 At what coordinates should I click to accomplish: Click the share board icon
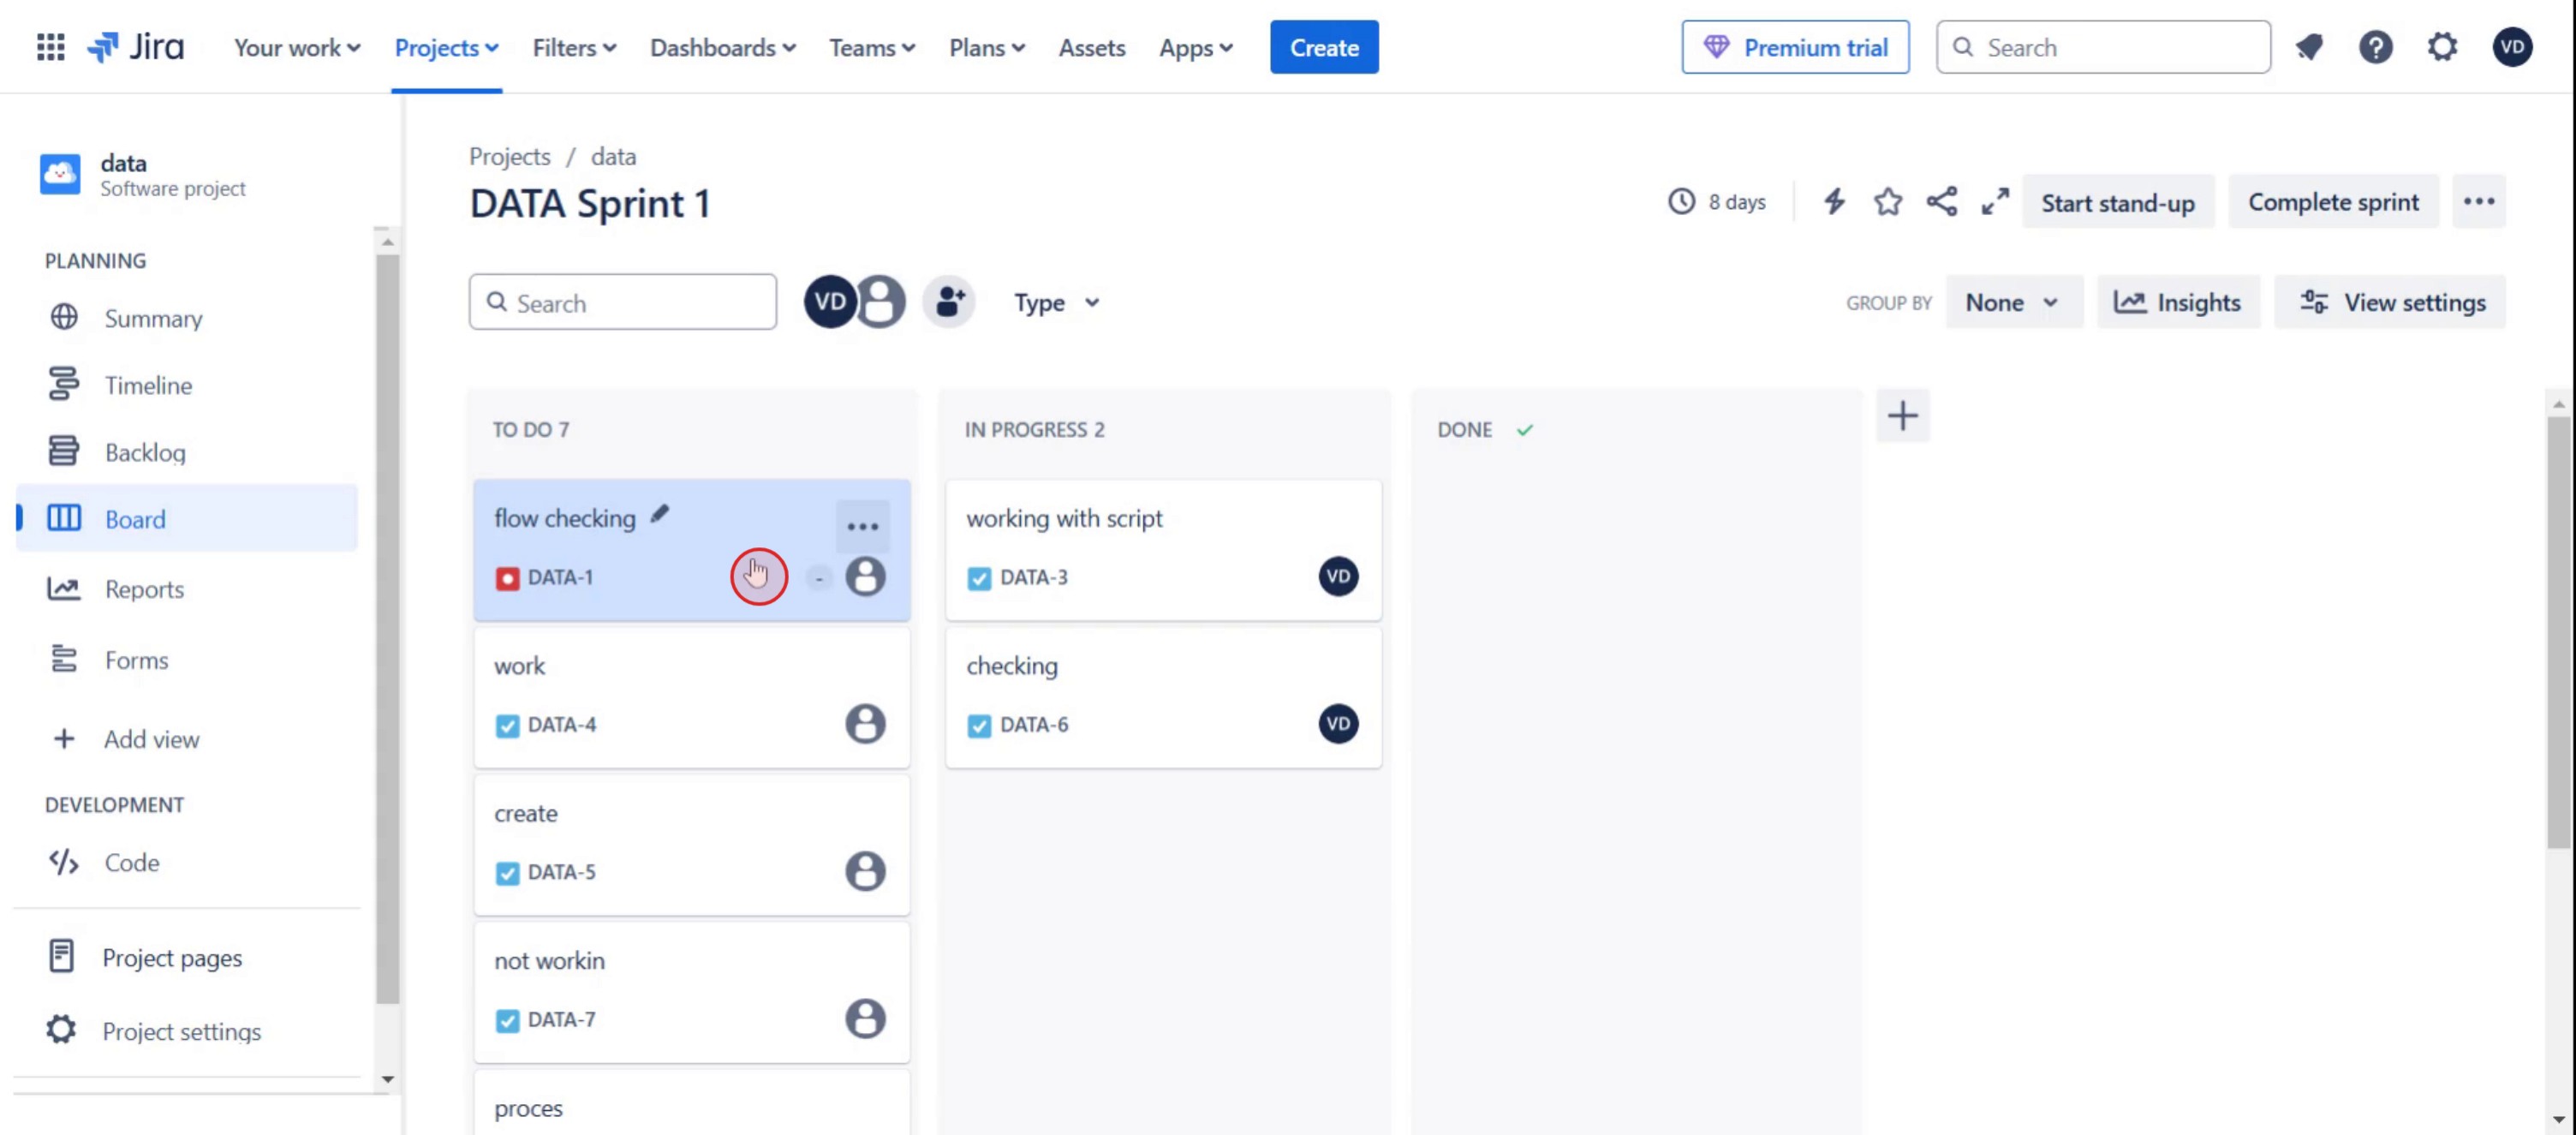1941,202
